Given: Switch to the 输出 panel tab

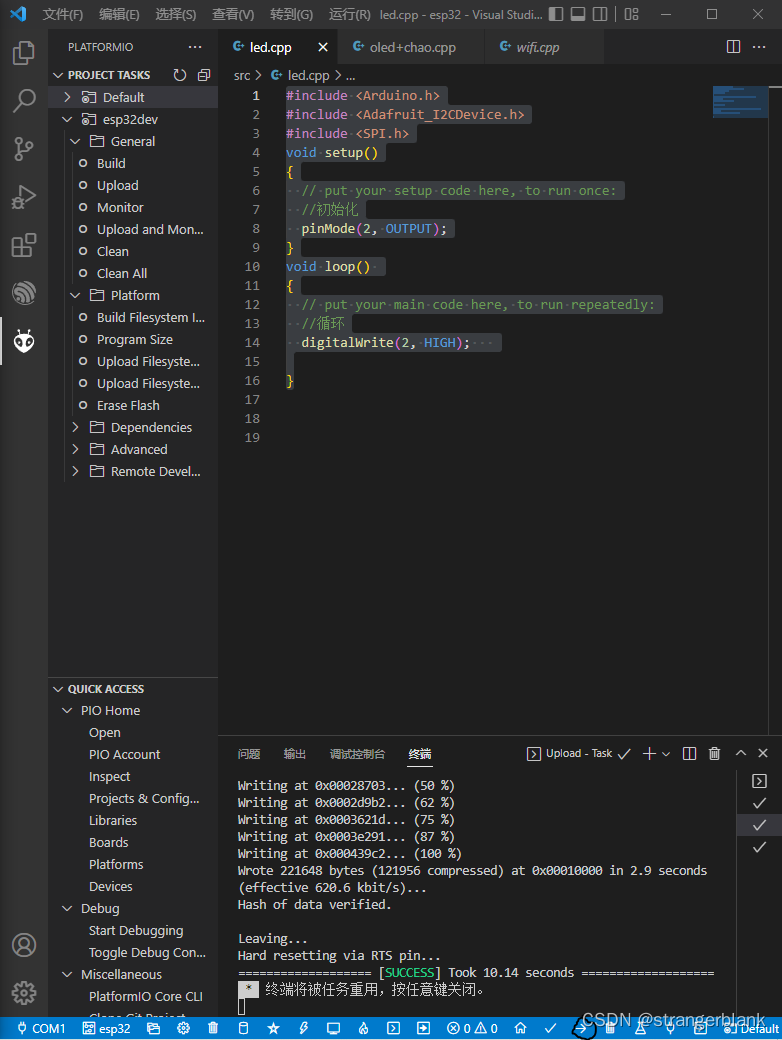Looking at the screenshot, I should click(x=294, y=753).
